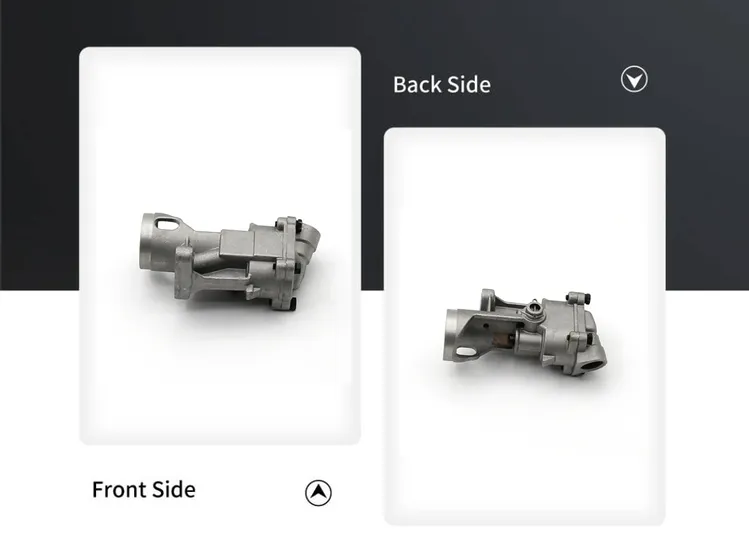The width and height of the screenshot is (749, 559).
Task: Click the bottom black bolt on front-side part
Action: (294, 303)
